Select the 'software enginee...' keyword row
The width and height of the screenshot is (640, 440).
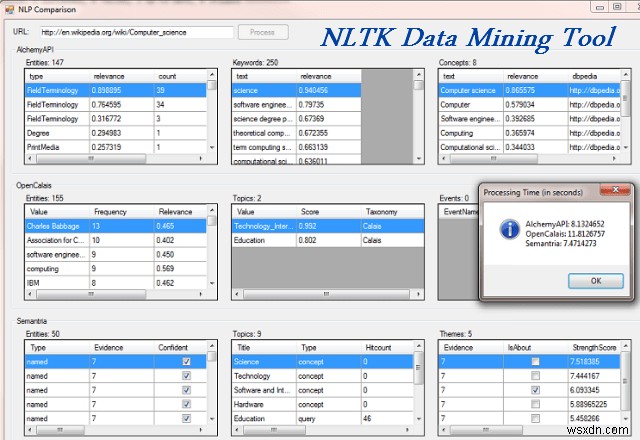click(296, 104)
